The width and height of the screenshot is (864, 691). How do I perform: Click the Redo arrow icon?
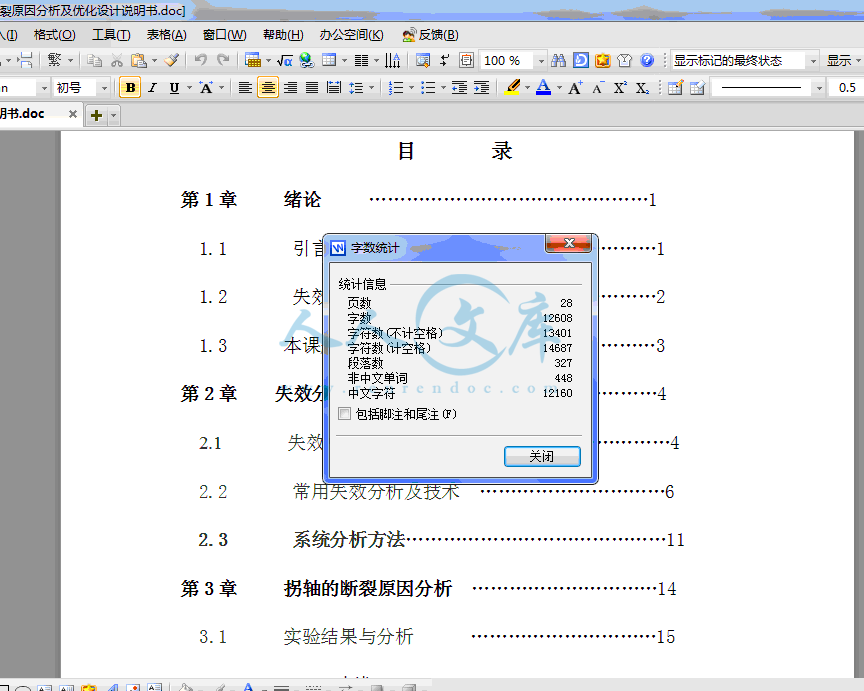pos(223,60)
